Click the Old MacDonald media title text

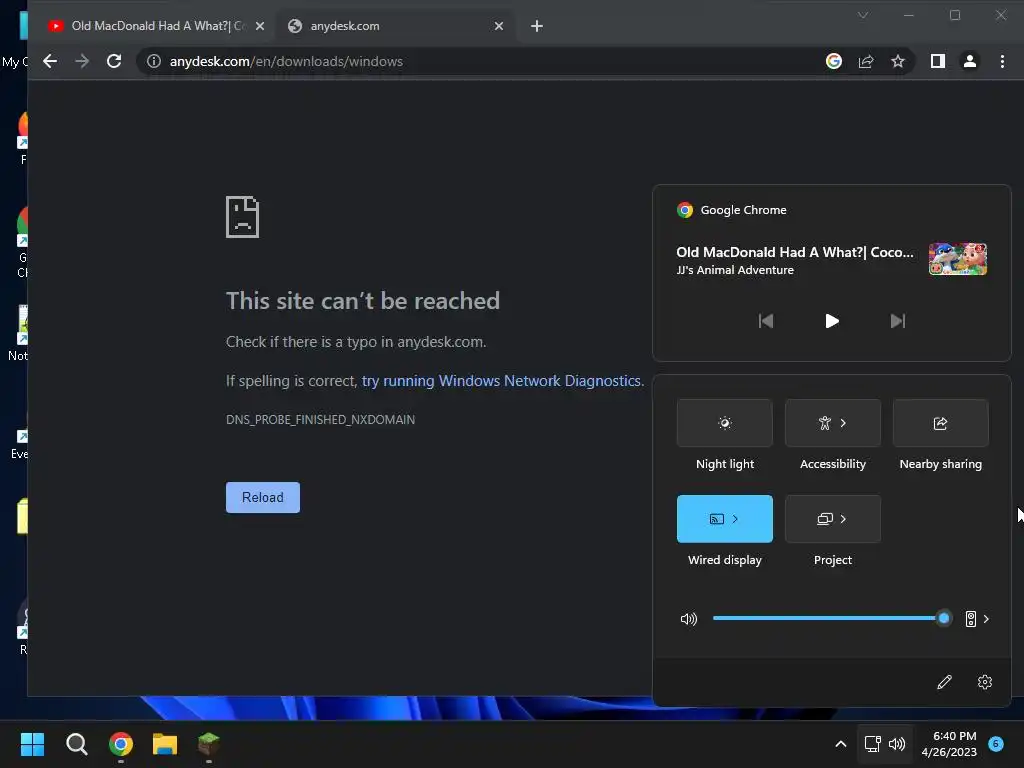pyautogui.click(x=794, y=252)
